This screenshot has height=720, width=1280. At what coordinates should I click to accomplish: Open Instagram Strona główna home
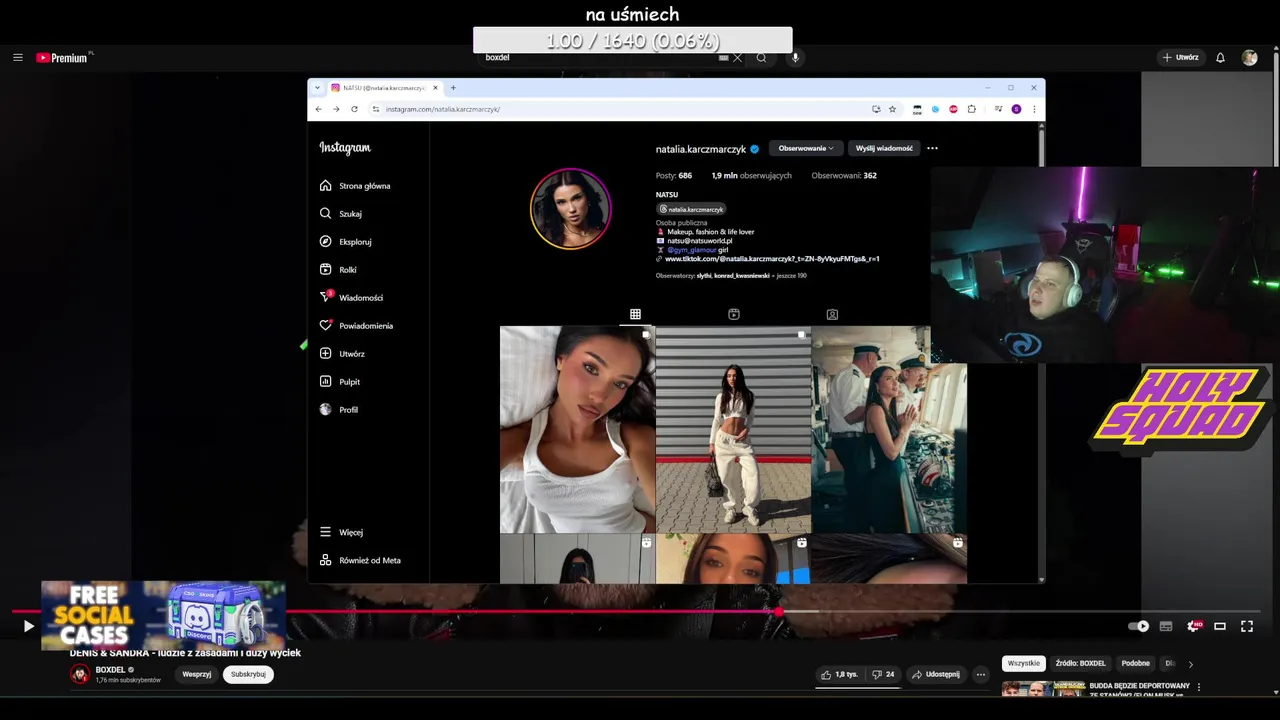coord(355,186)
